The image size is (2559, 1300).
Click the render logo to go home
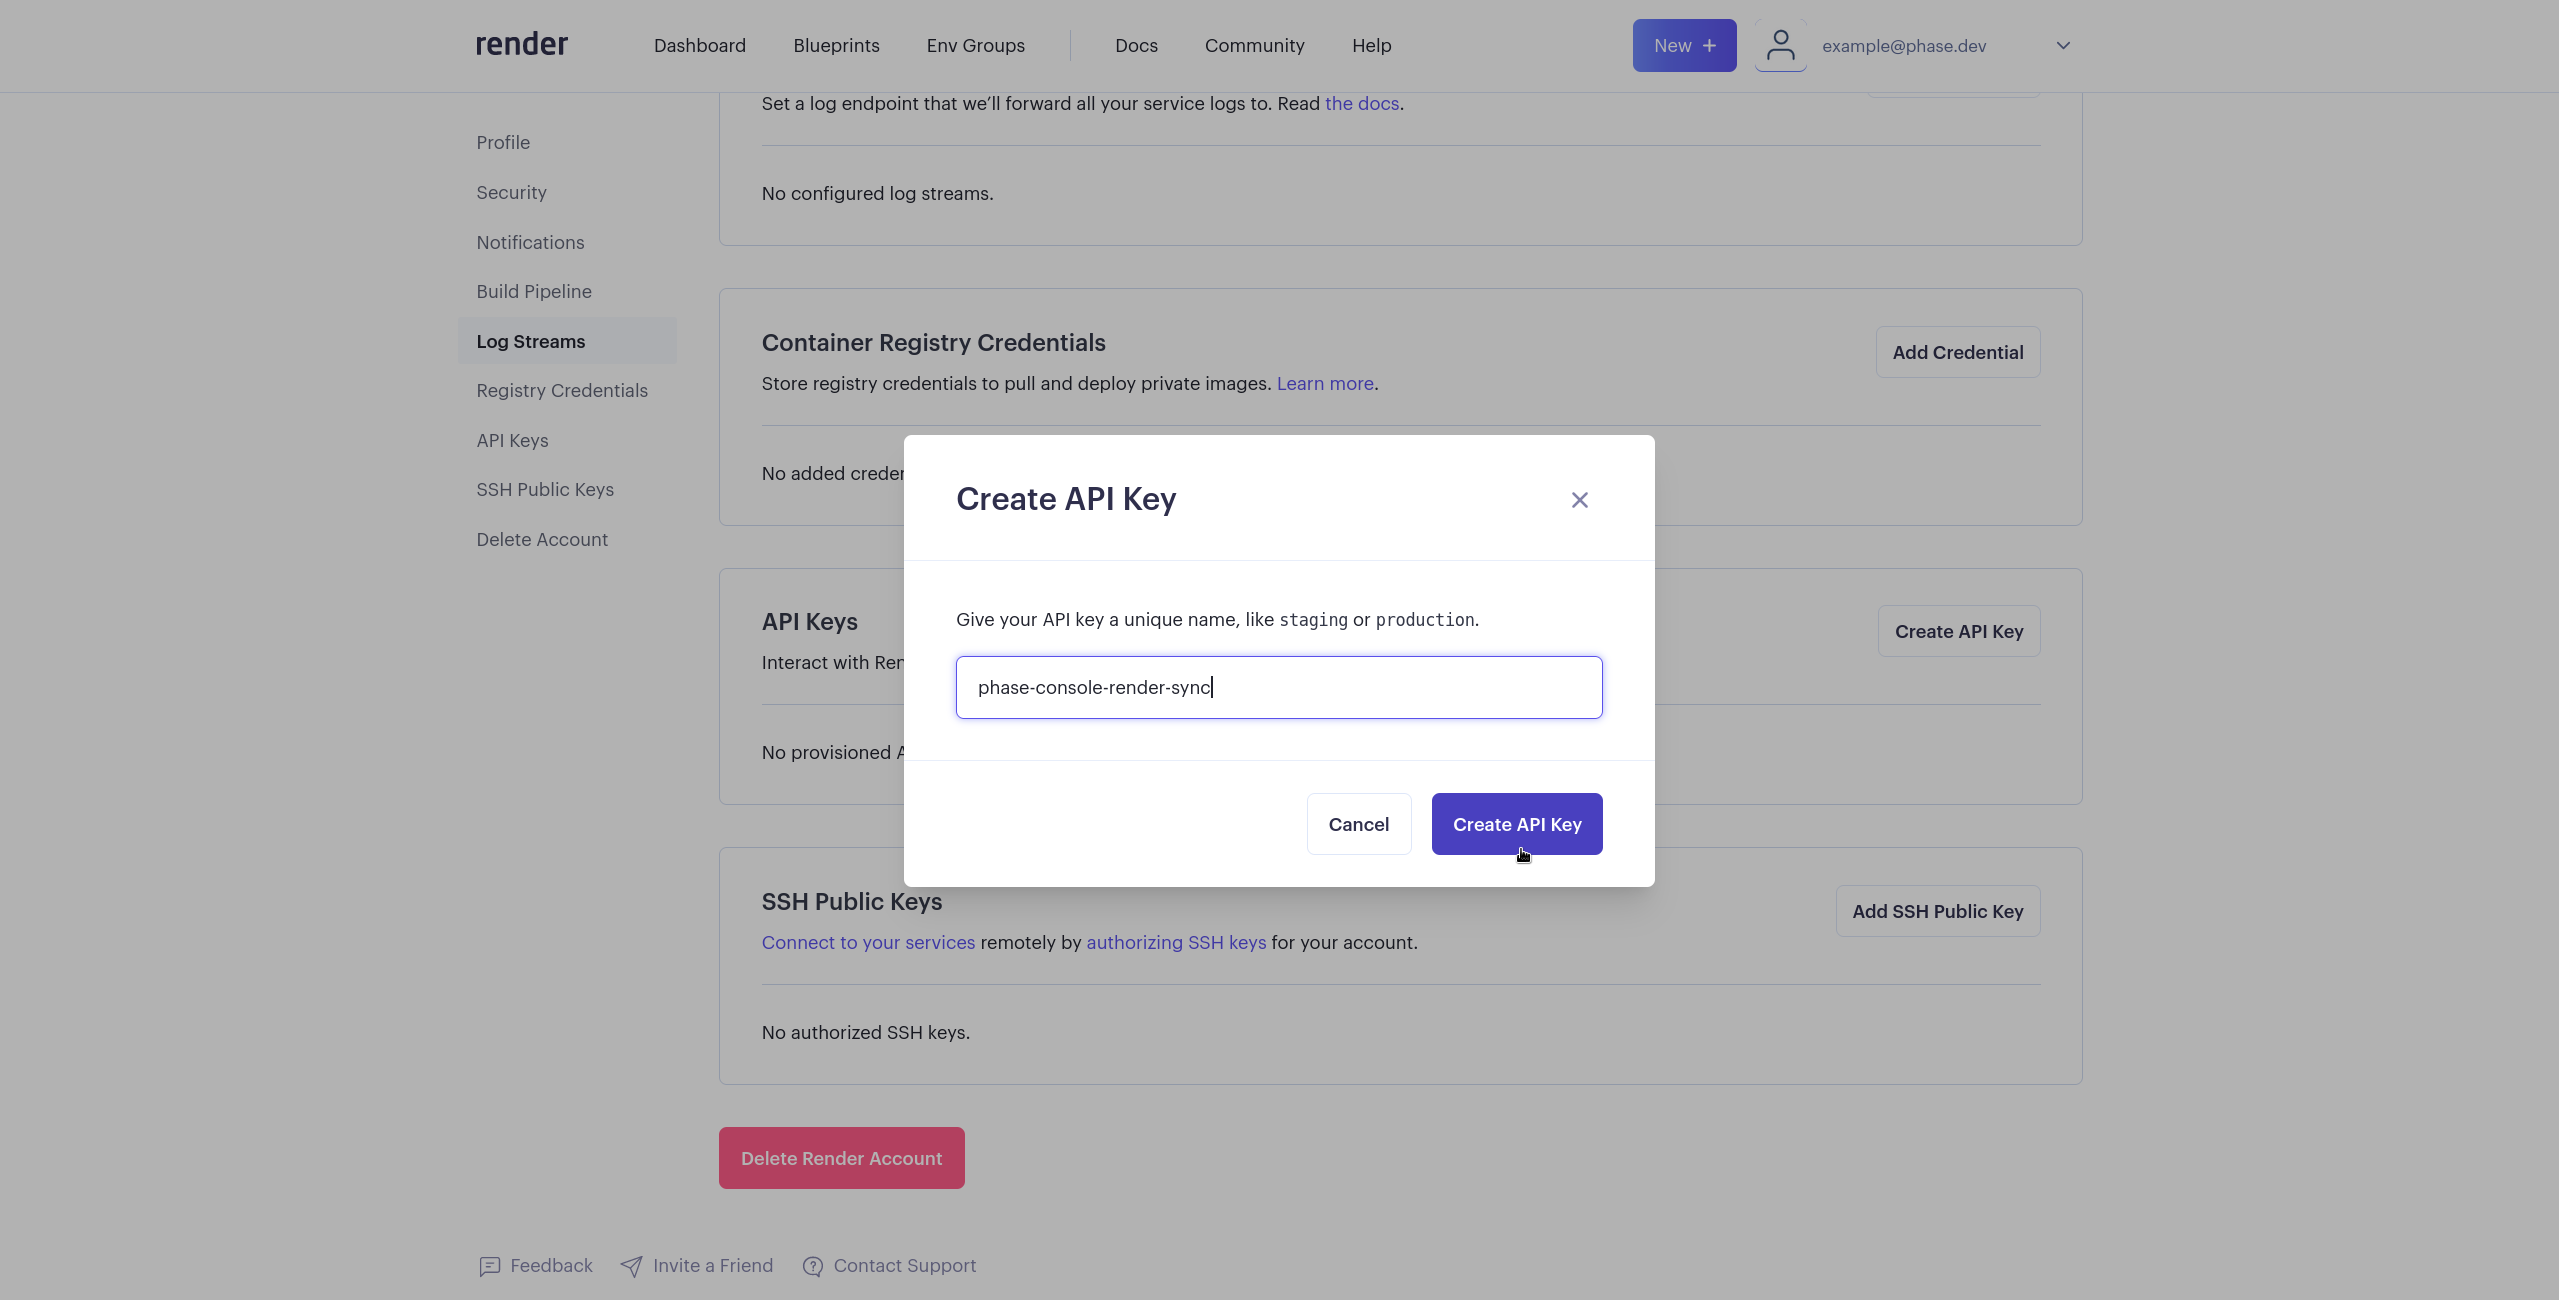coord(520,44)
